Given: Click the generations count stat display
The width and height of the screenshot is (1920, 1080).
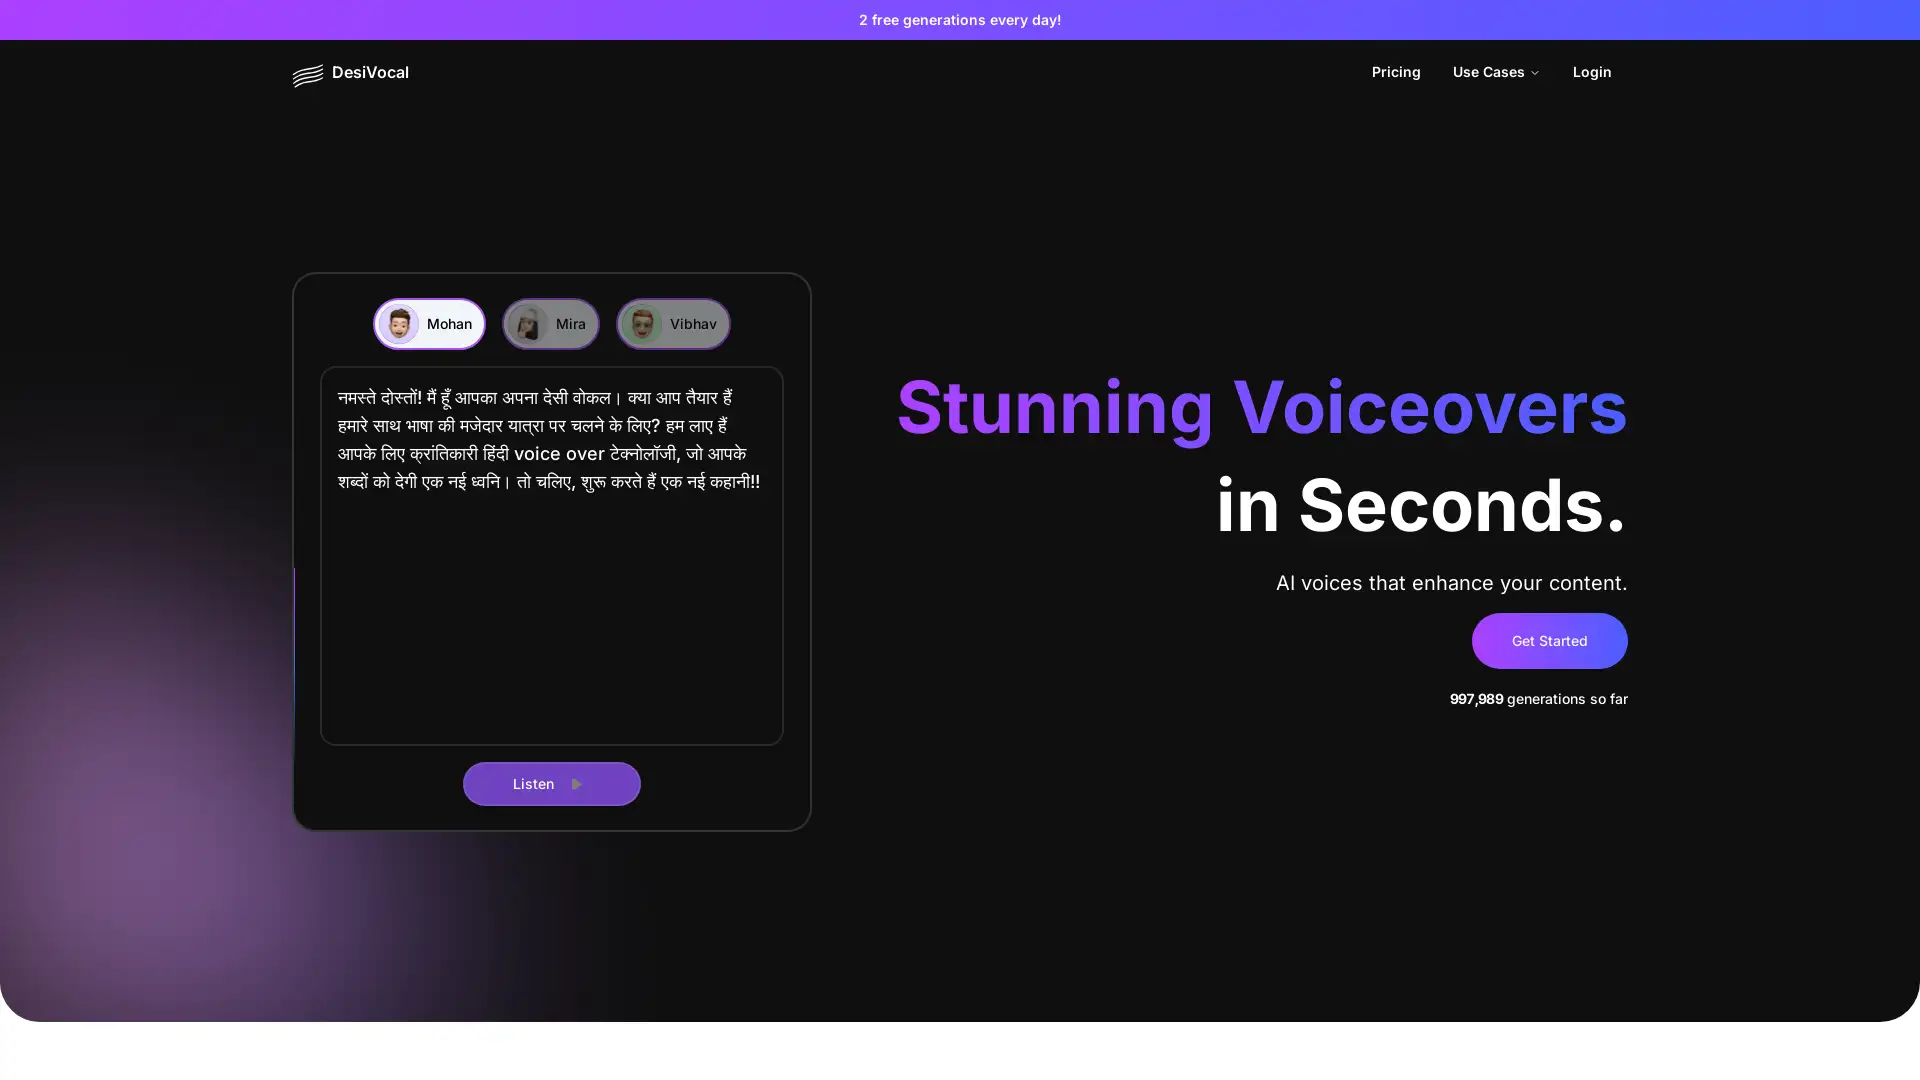Looking at the screenshot, I should (1538, 699).
